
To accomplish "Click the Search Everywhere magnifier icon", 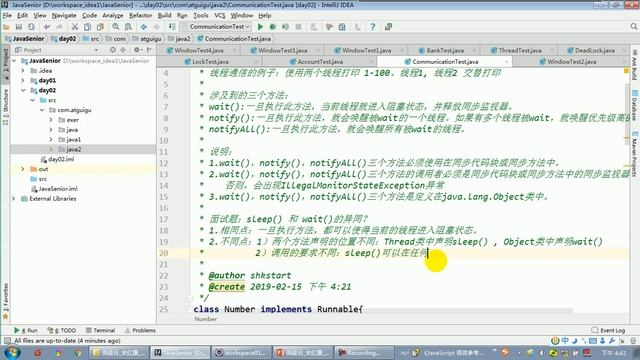I will point(633,27).
